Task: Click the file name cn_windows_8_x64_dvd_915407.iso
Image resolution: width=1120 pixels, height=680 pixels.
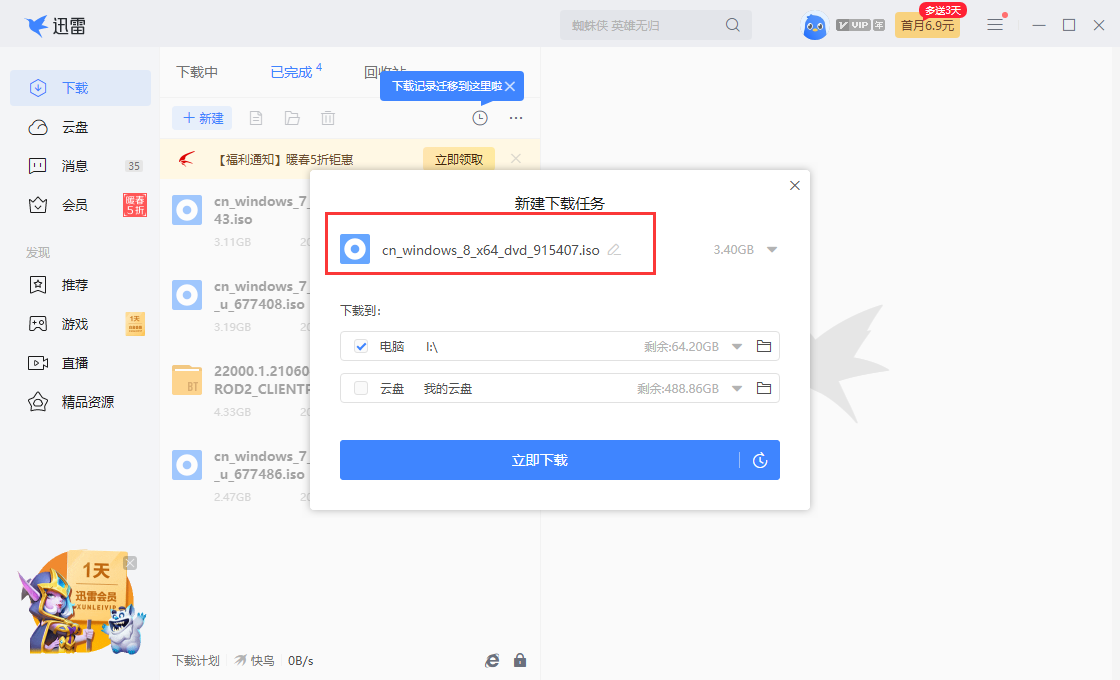Action: point(491,250)
